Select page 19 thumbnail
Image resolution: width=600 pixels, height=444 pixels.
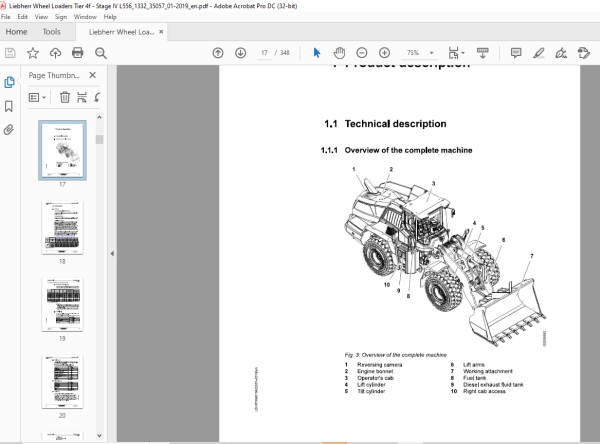(62, 305)
